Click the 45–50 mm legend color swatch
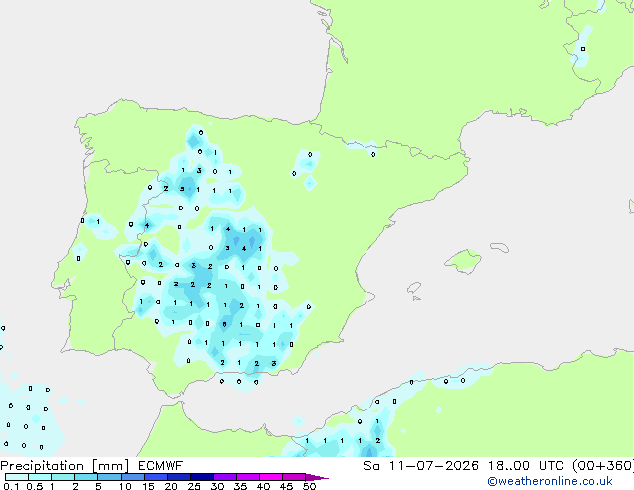Screen dimensions: 634x490 pos(294,477)
